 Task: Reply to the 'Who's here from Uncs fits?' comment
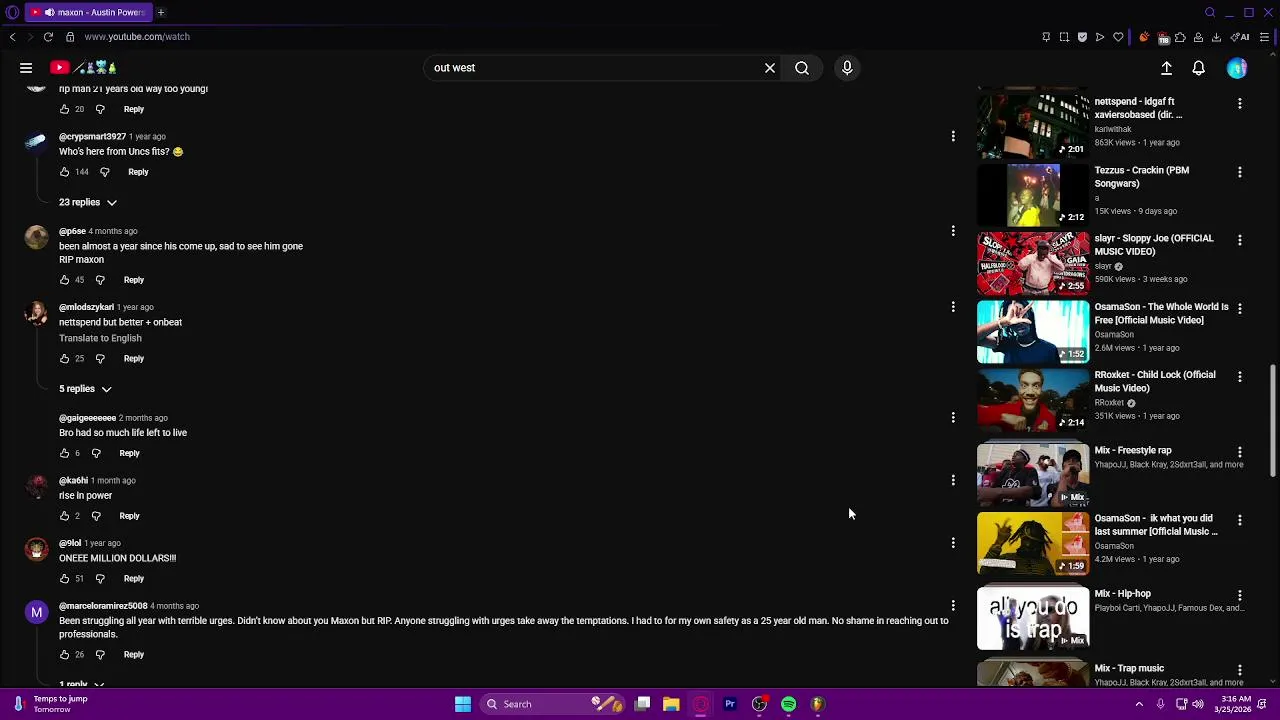pyautogui.click(x=138, y=172)
